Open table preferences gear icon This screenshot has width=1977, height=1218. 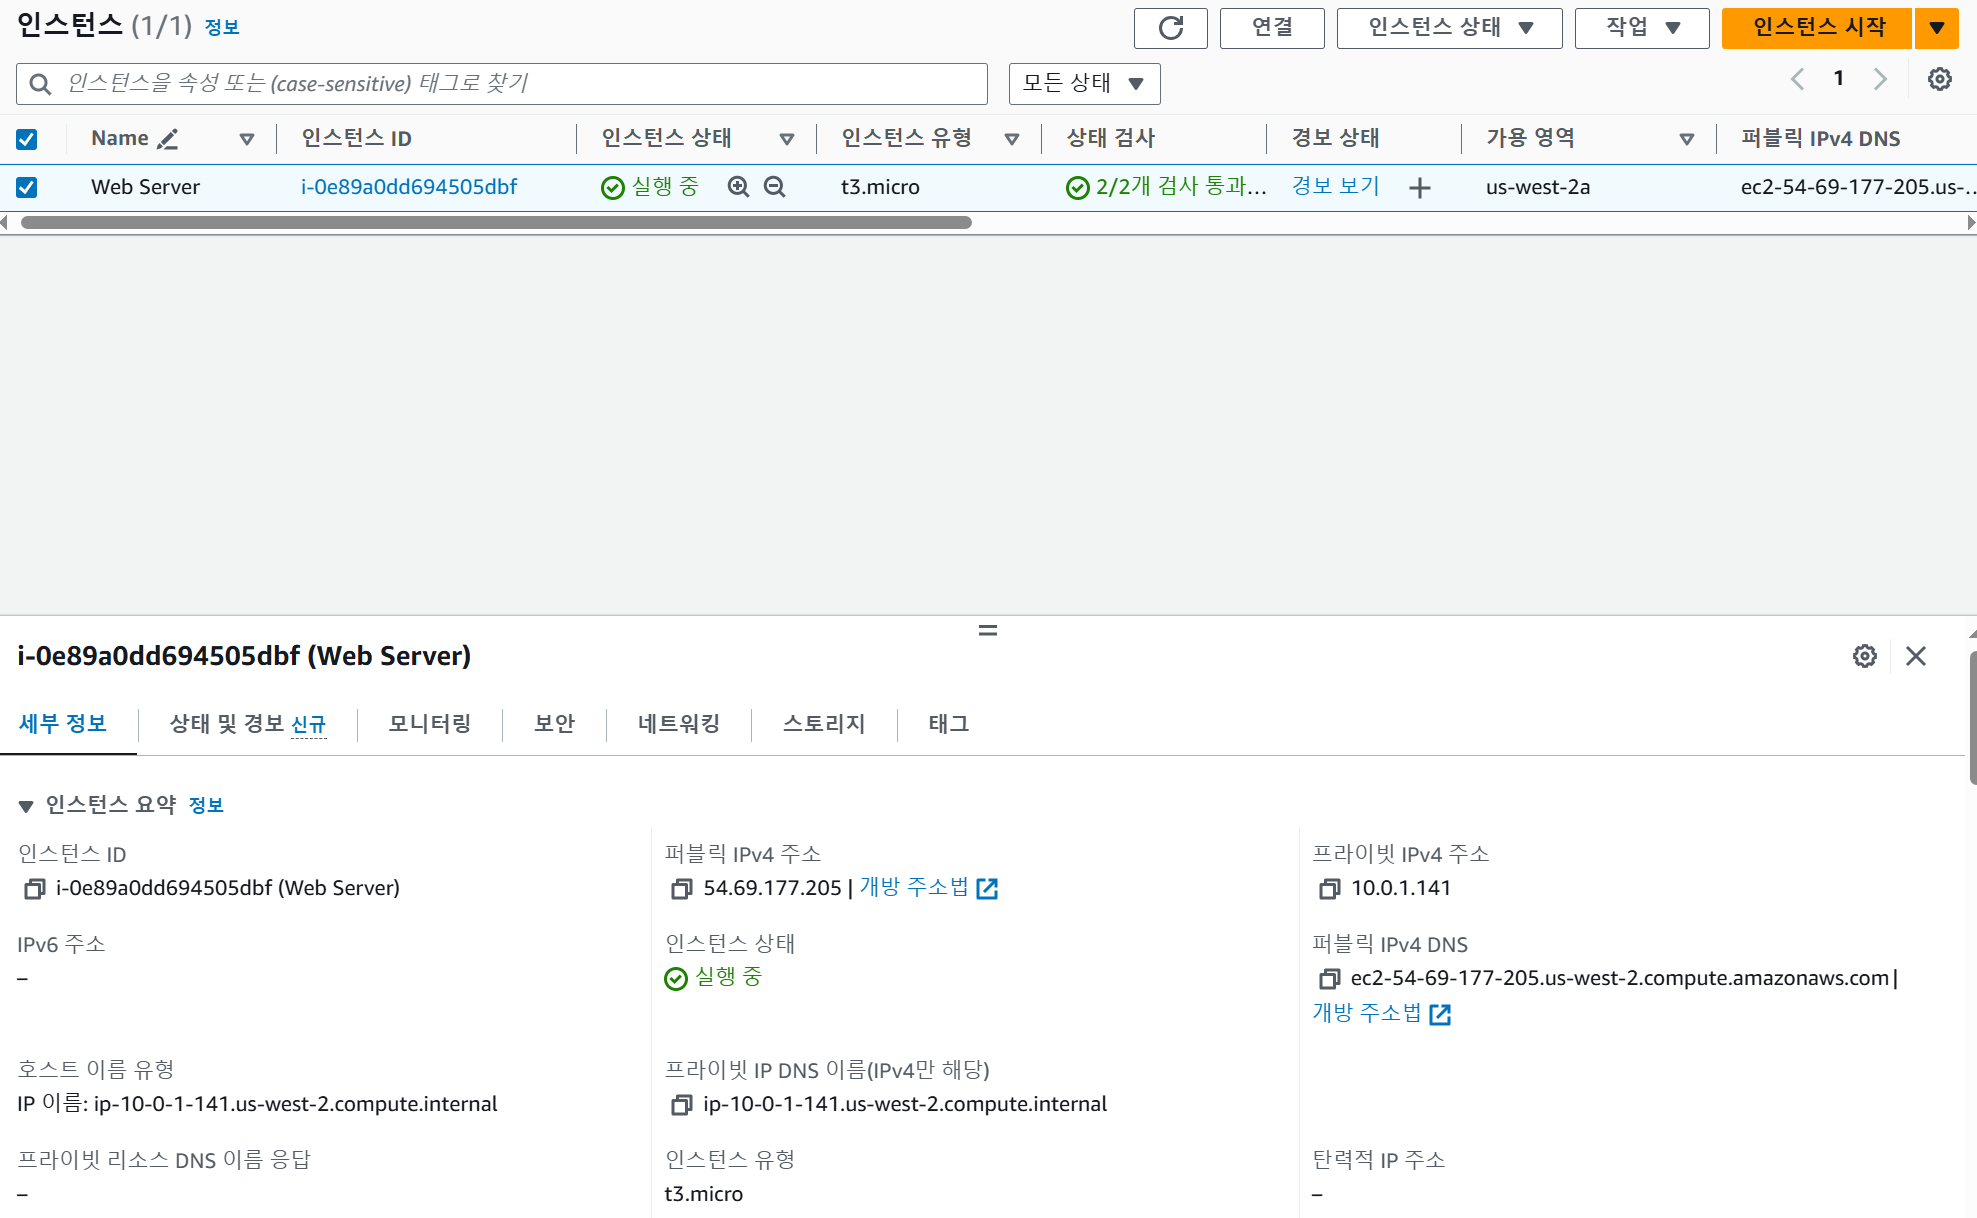coord(1939,80)
